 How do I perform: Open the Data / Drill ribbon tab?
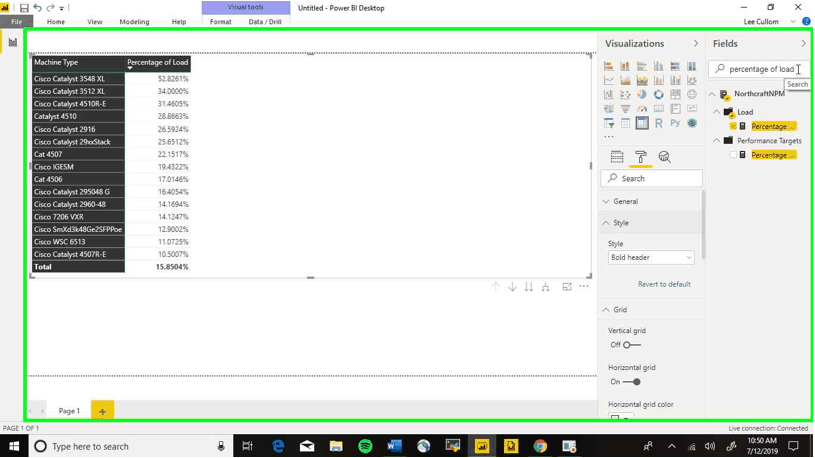265,22
